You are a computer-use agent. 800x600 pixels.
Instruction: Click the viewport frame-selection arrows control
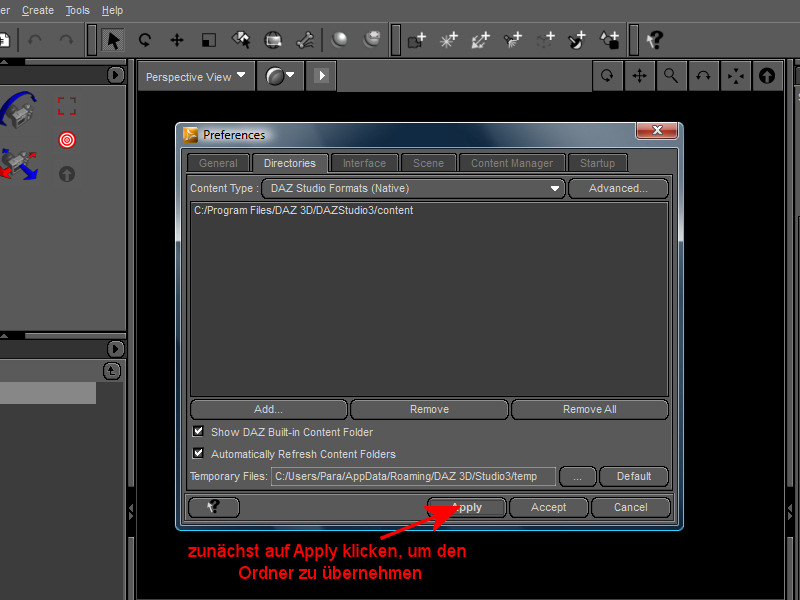click(735, 76)
